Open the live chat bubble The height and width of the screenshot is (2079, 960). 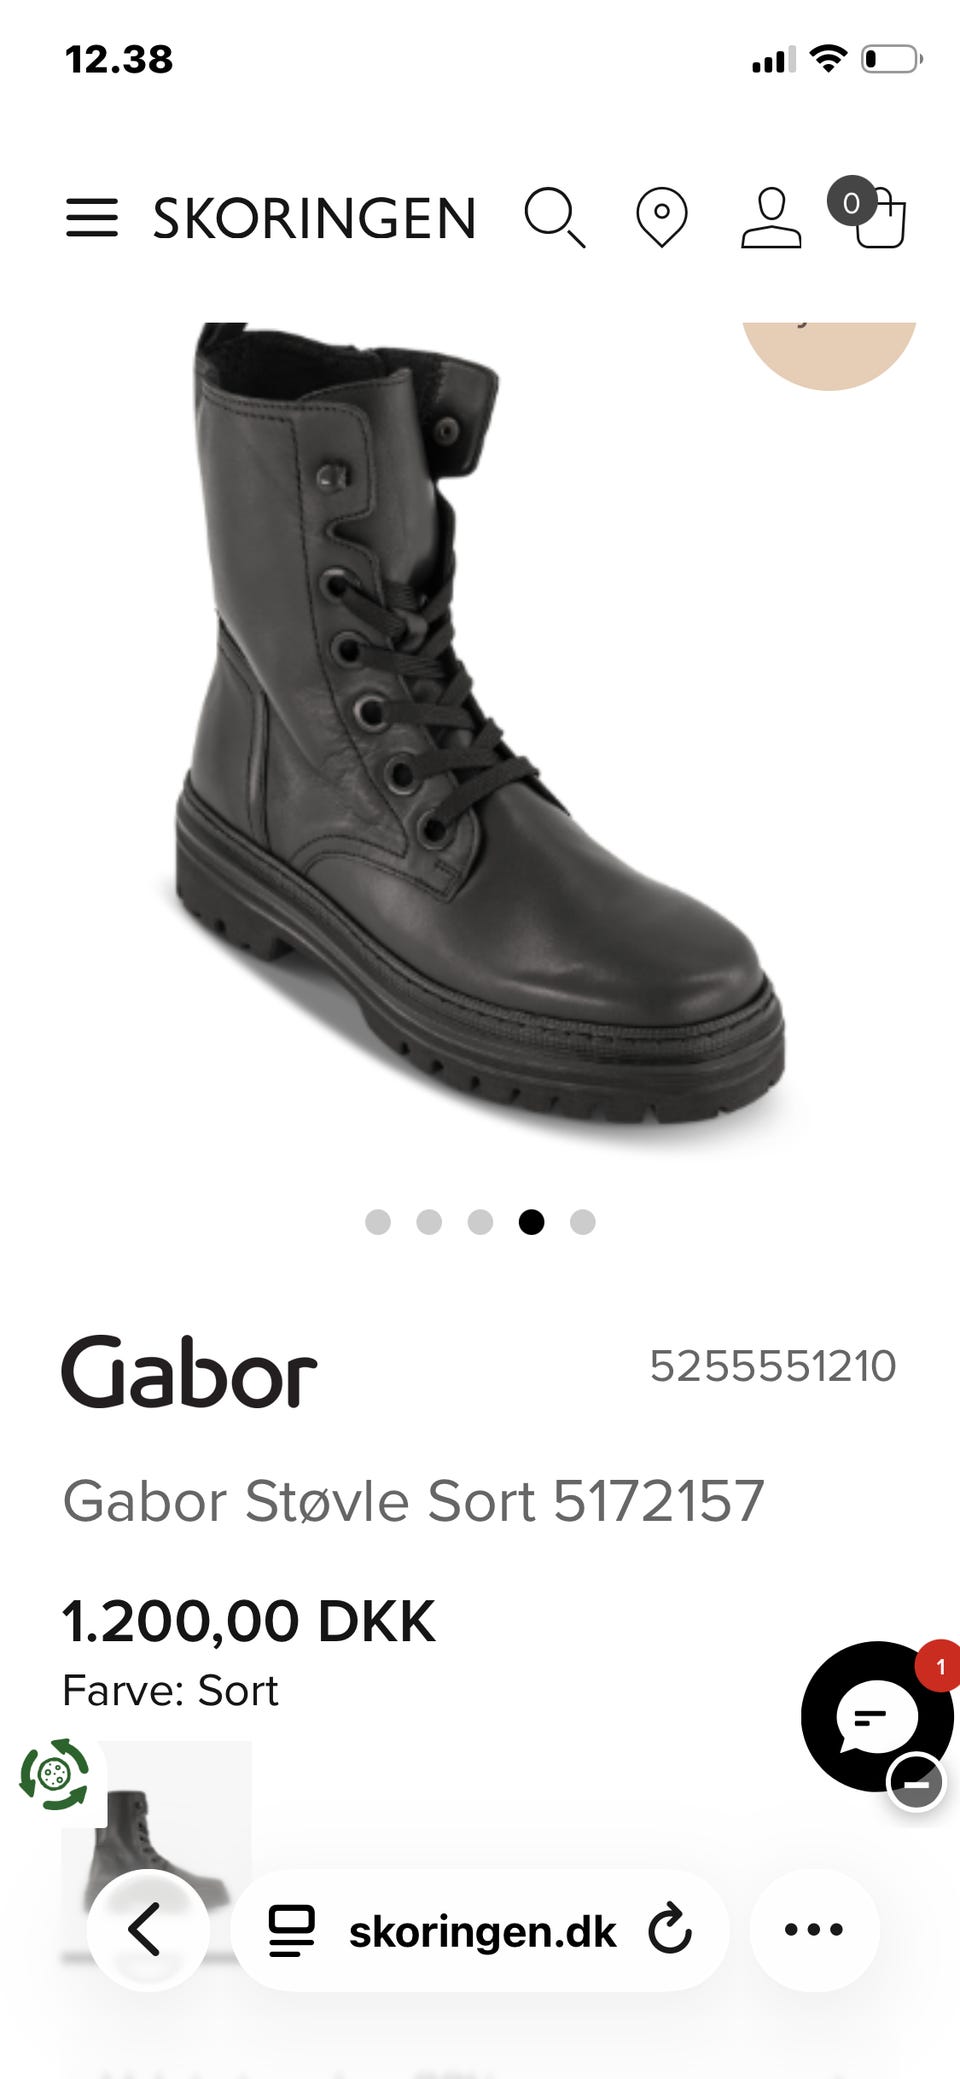tap(877, 1717)
